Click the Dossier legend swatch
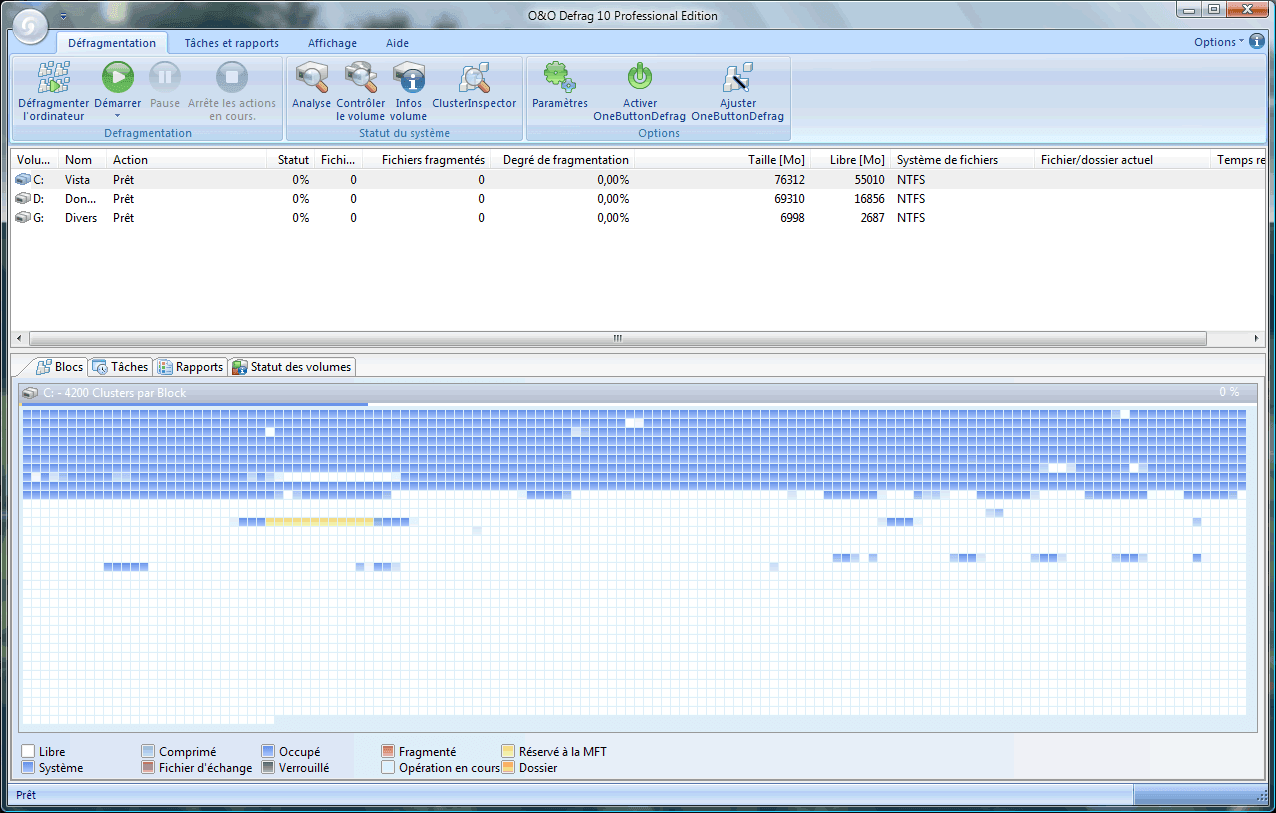This screenshot has width=1276, height=813. [x=508, y=768]
